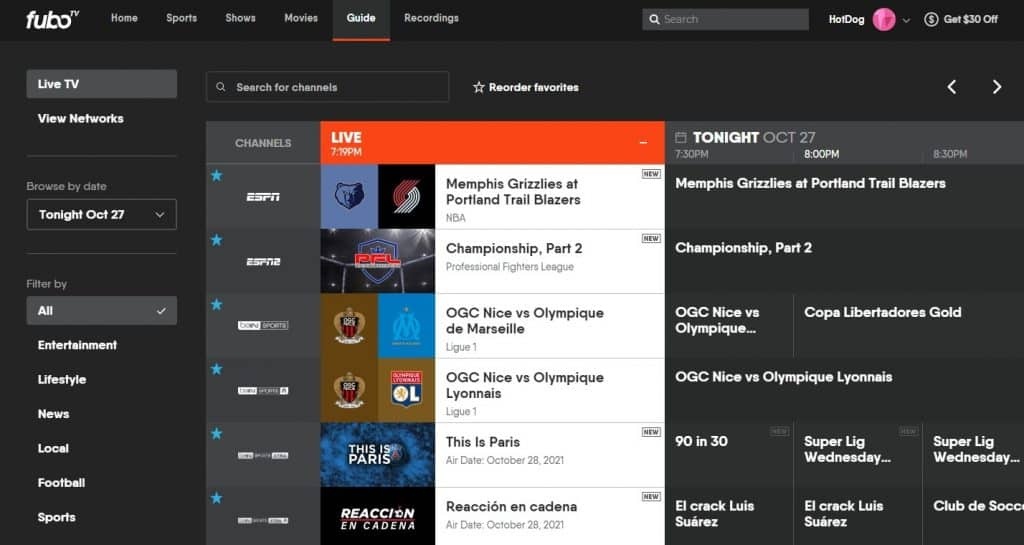This screenshot has width=1024, height=545.
Task: Click the magnifier icon in top search bar
Action: pos(654,20)
